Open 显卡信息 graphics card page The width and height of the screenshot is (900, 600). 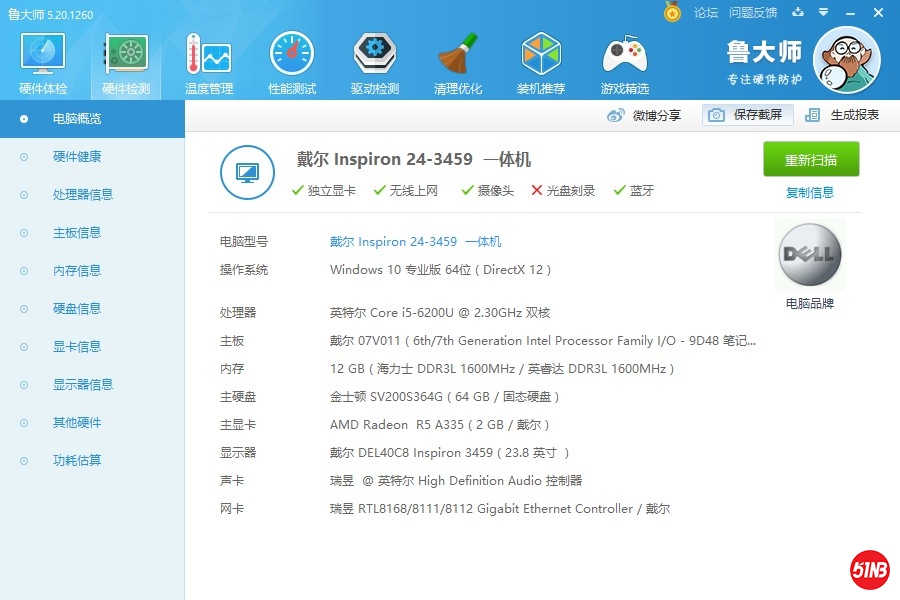click(x=77, y=347)
